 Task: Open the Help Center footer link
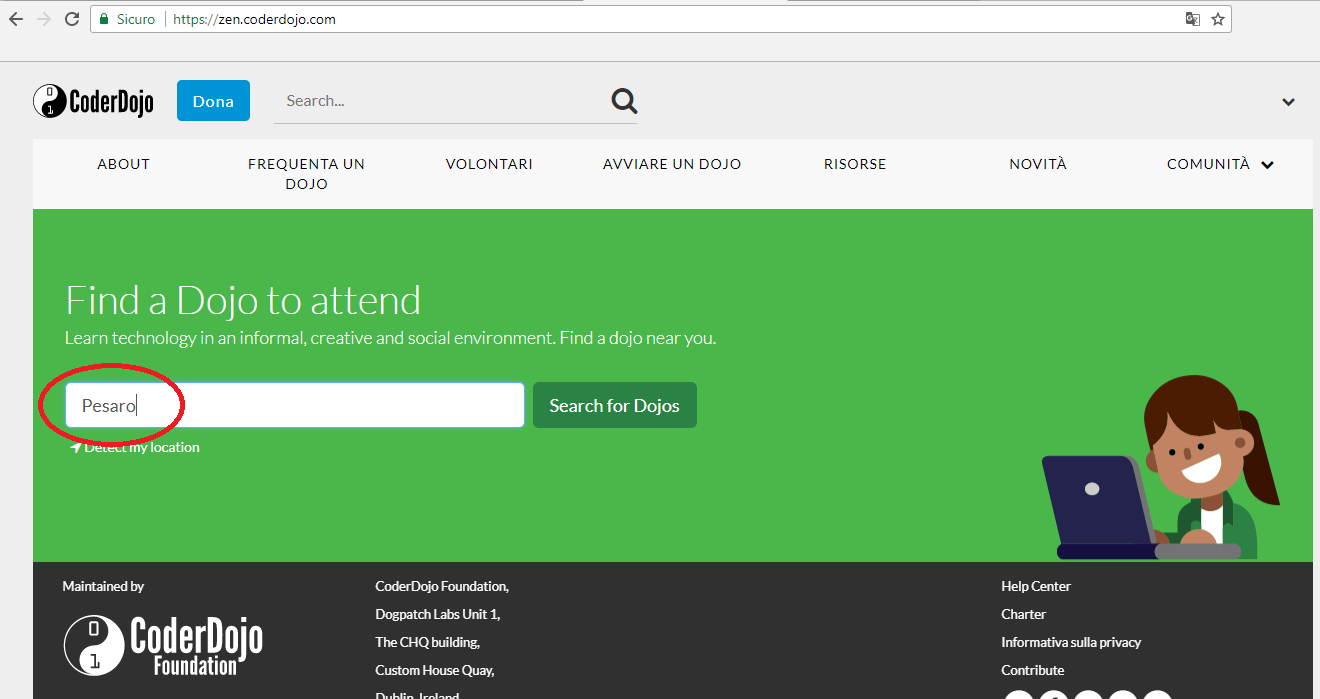[1036, 586]
